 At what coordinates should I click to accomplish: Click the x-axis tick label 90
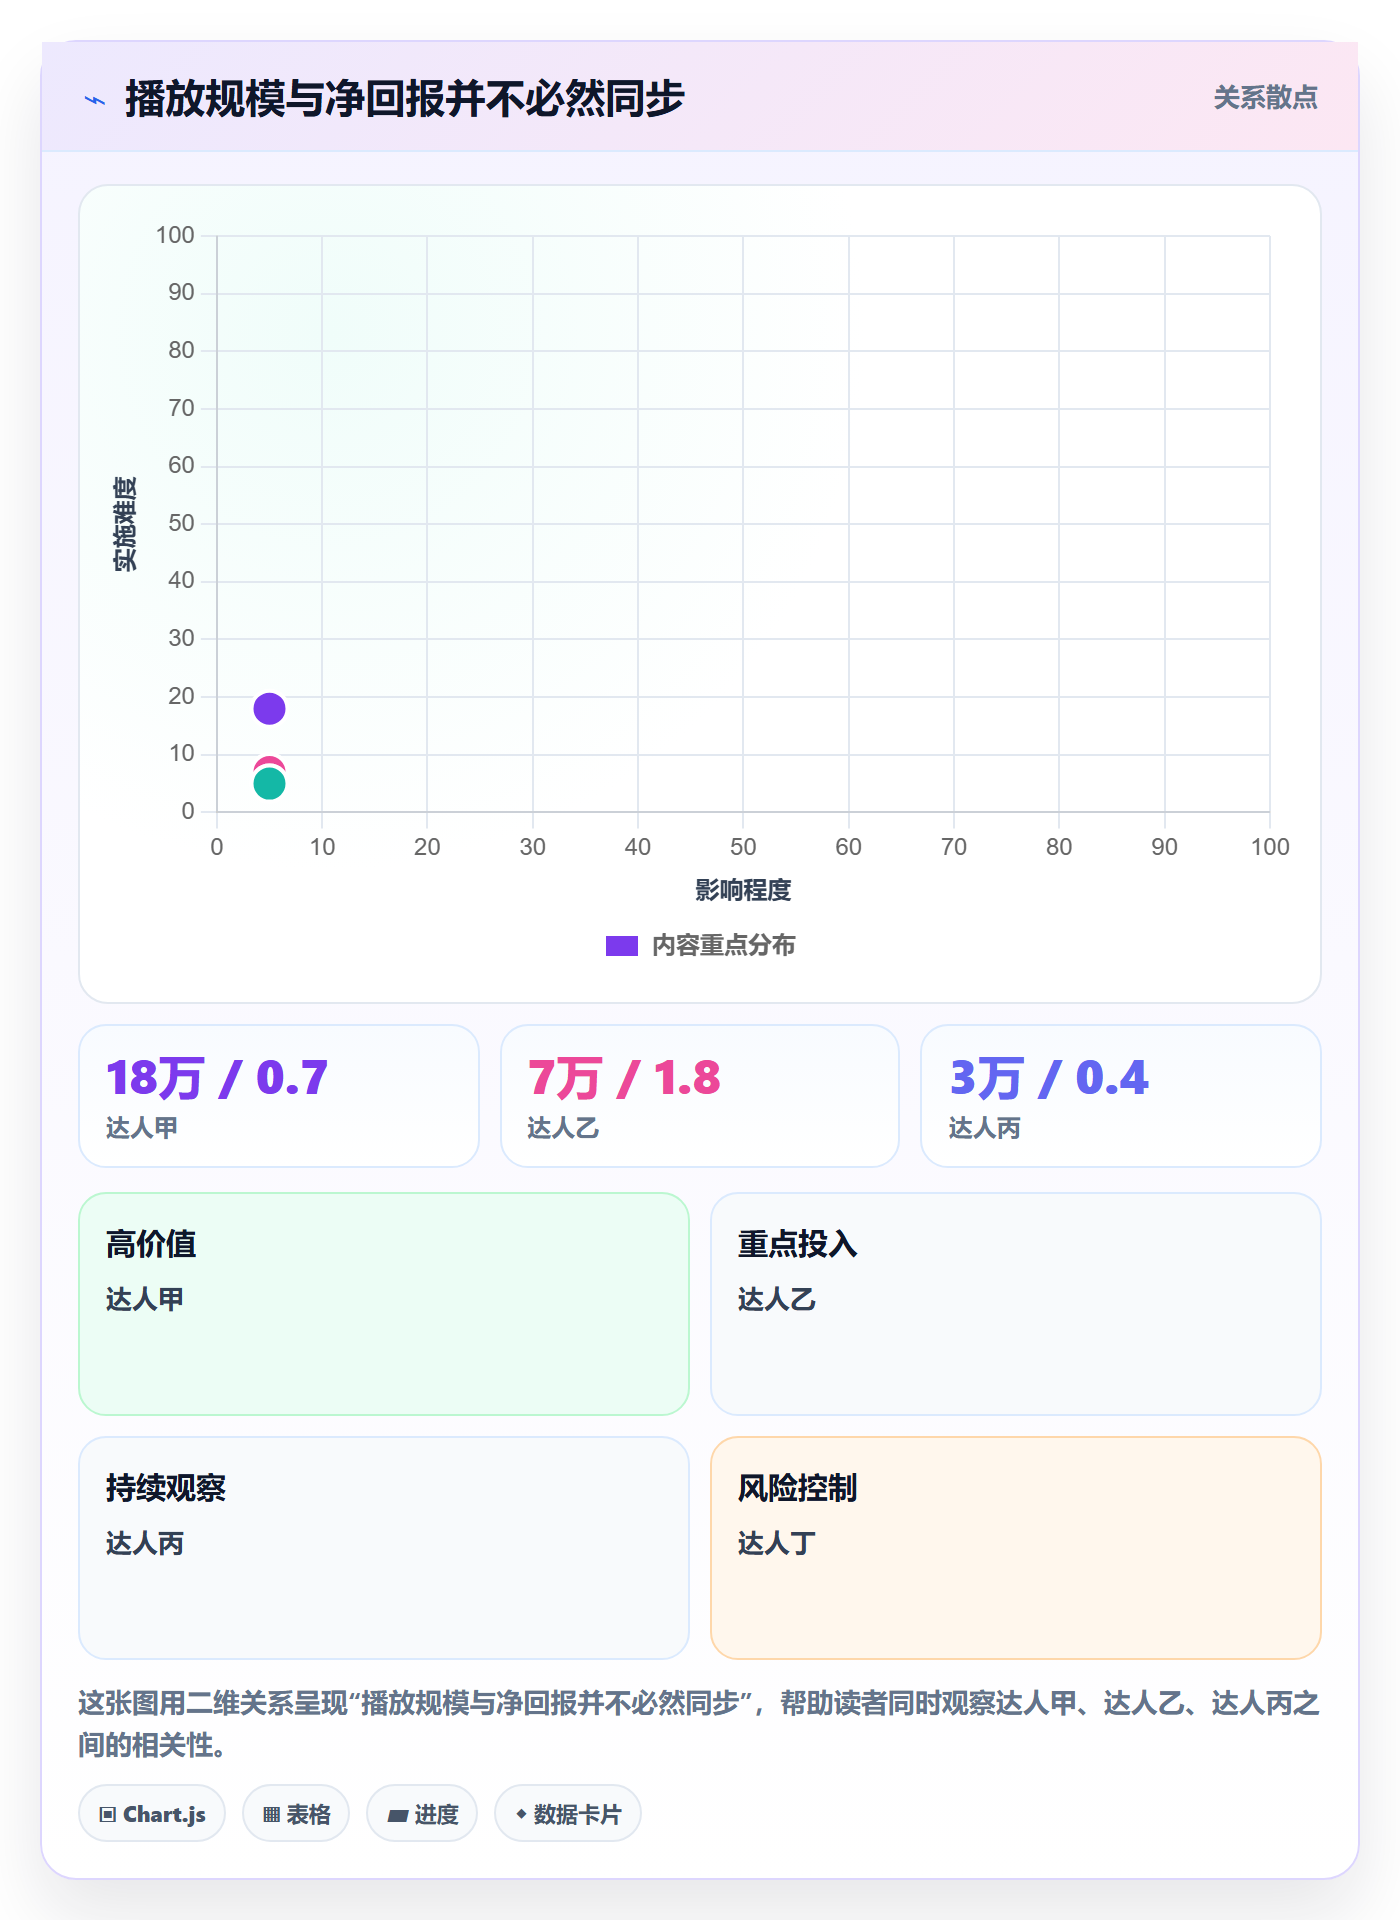(x=1164, y=847)
